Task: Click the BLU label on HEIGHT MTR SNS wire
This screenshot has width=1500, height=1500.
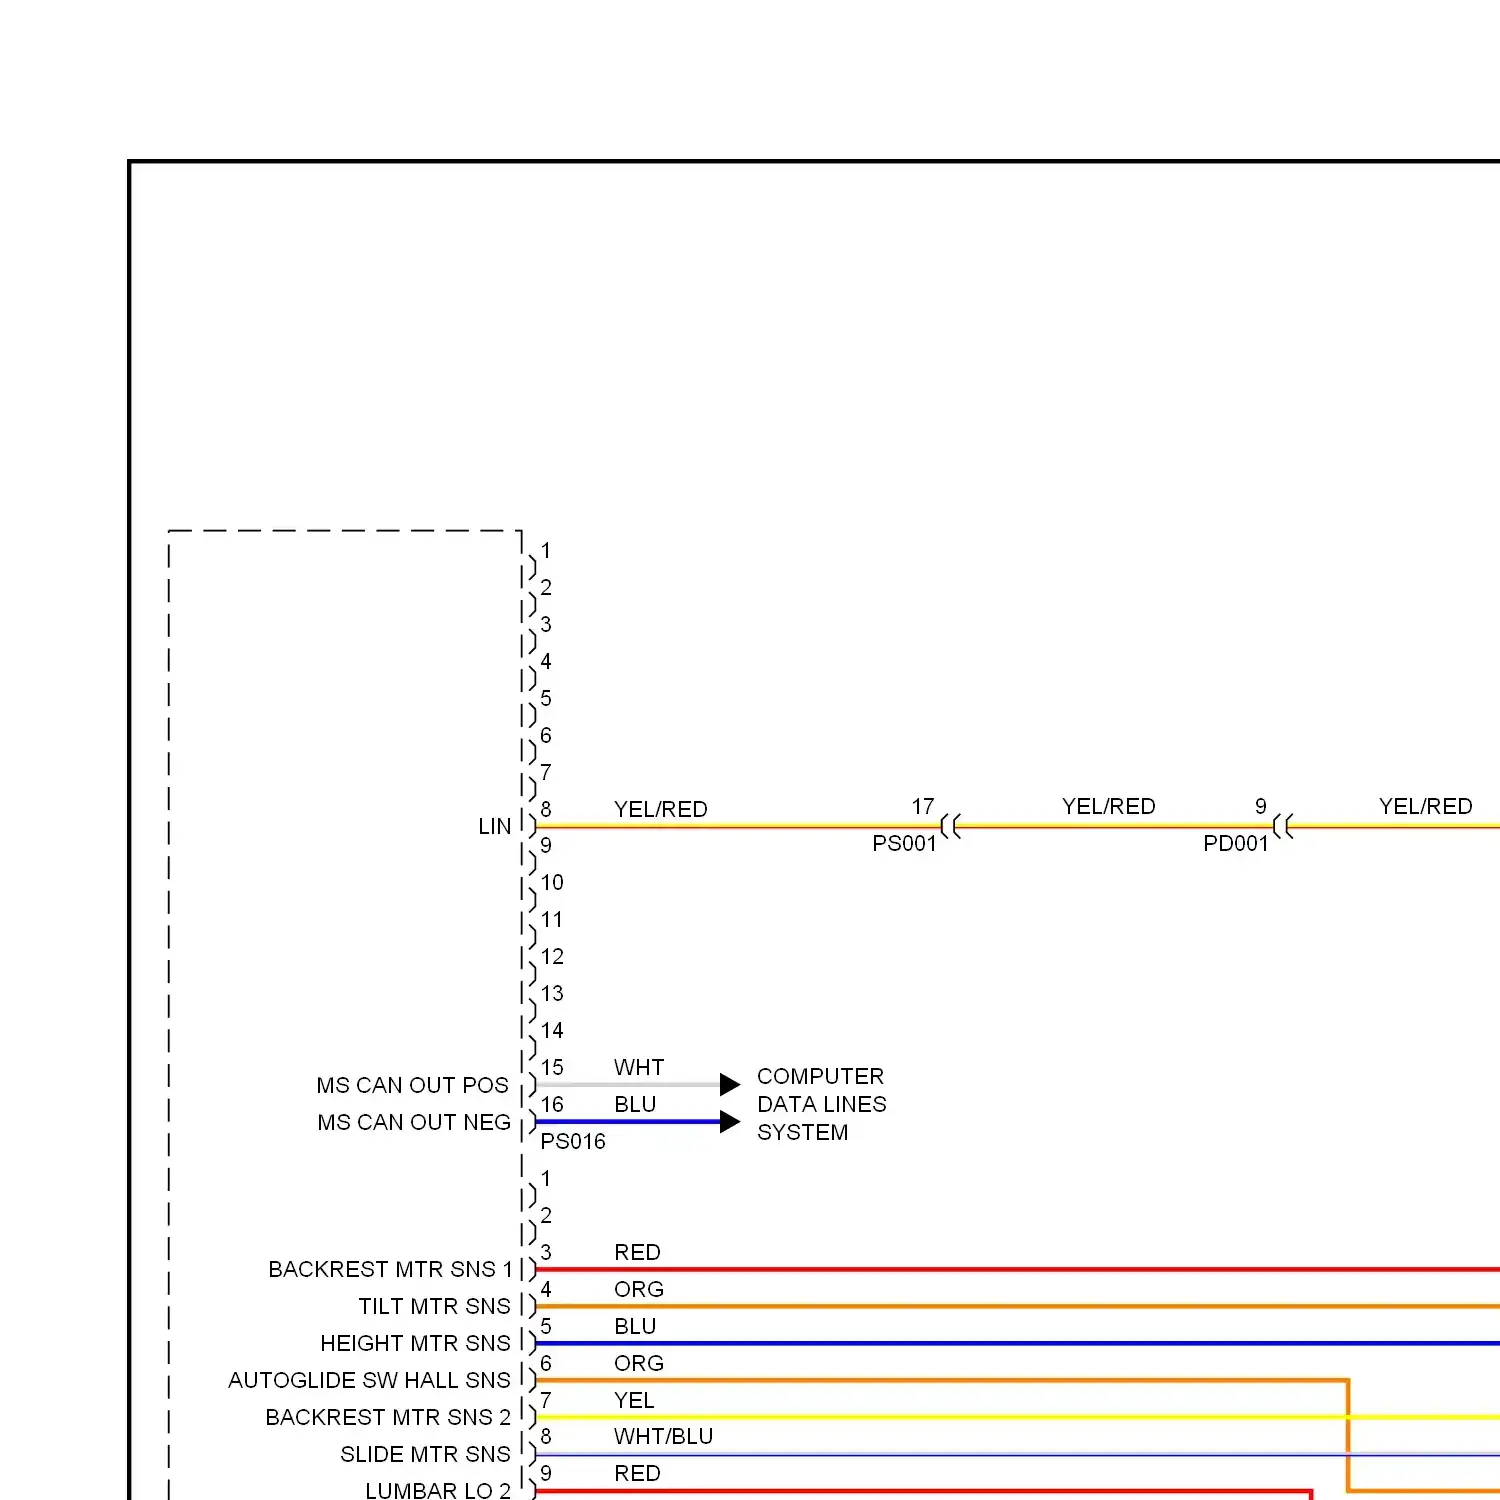Action: tap(635, 1326)
